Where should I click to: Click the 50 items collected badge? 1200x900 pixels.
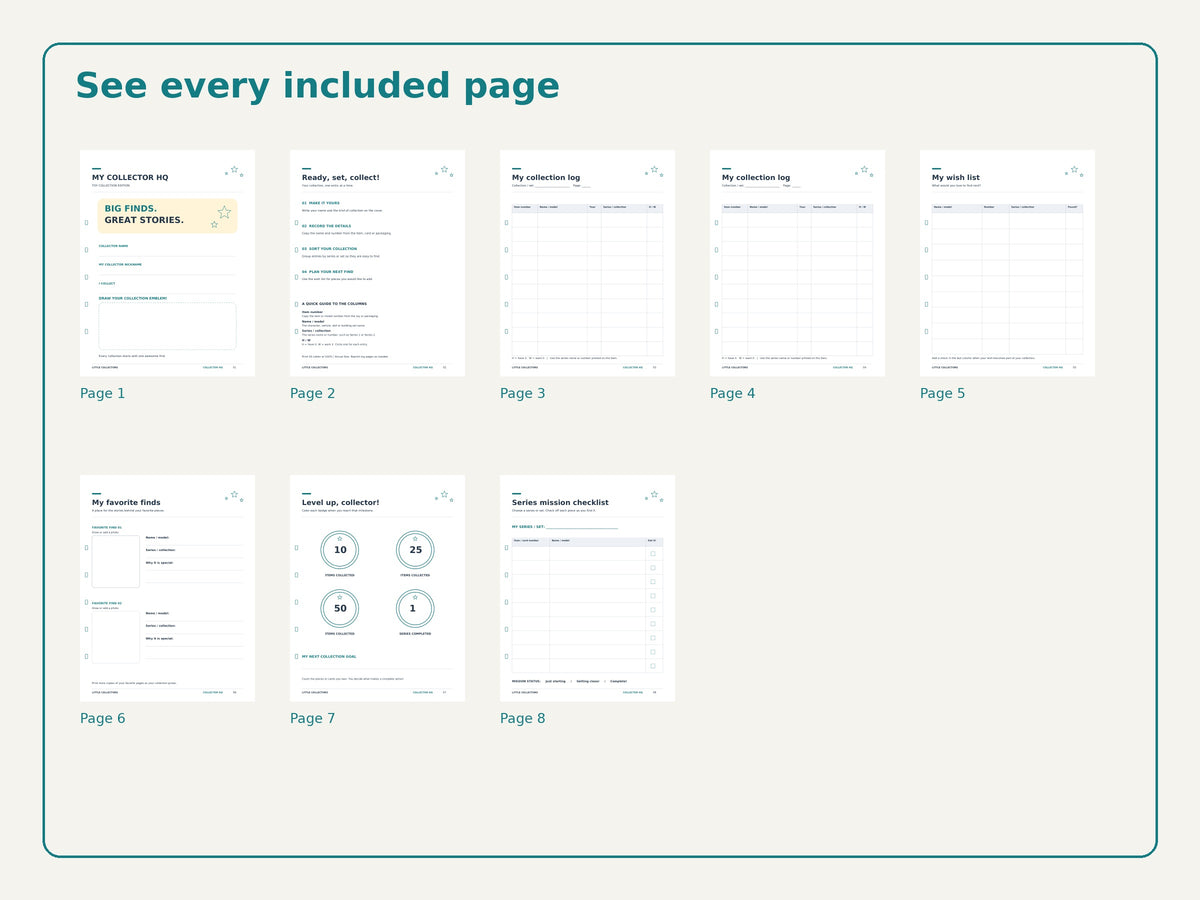tap(340, 608)
